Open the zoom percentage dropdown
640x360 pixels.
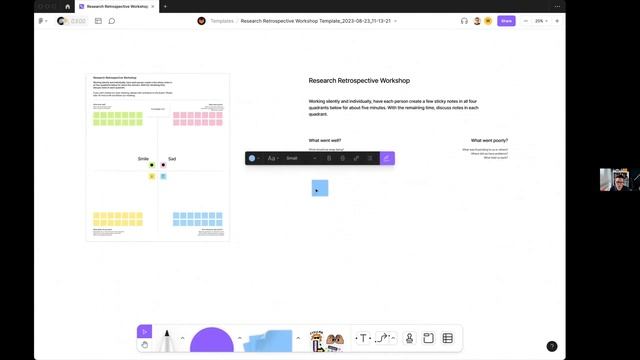tap(541, 21)
